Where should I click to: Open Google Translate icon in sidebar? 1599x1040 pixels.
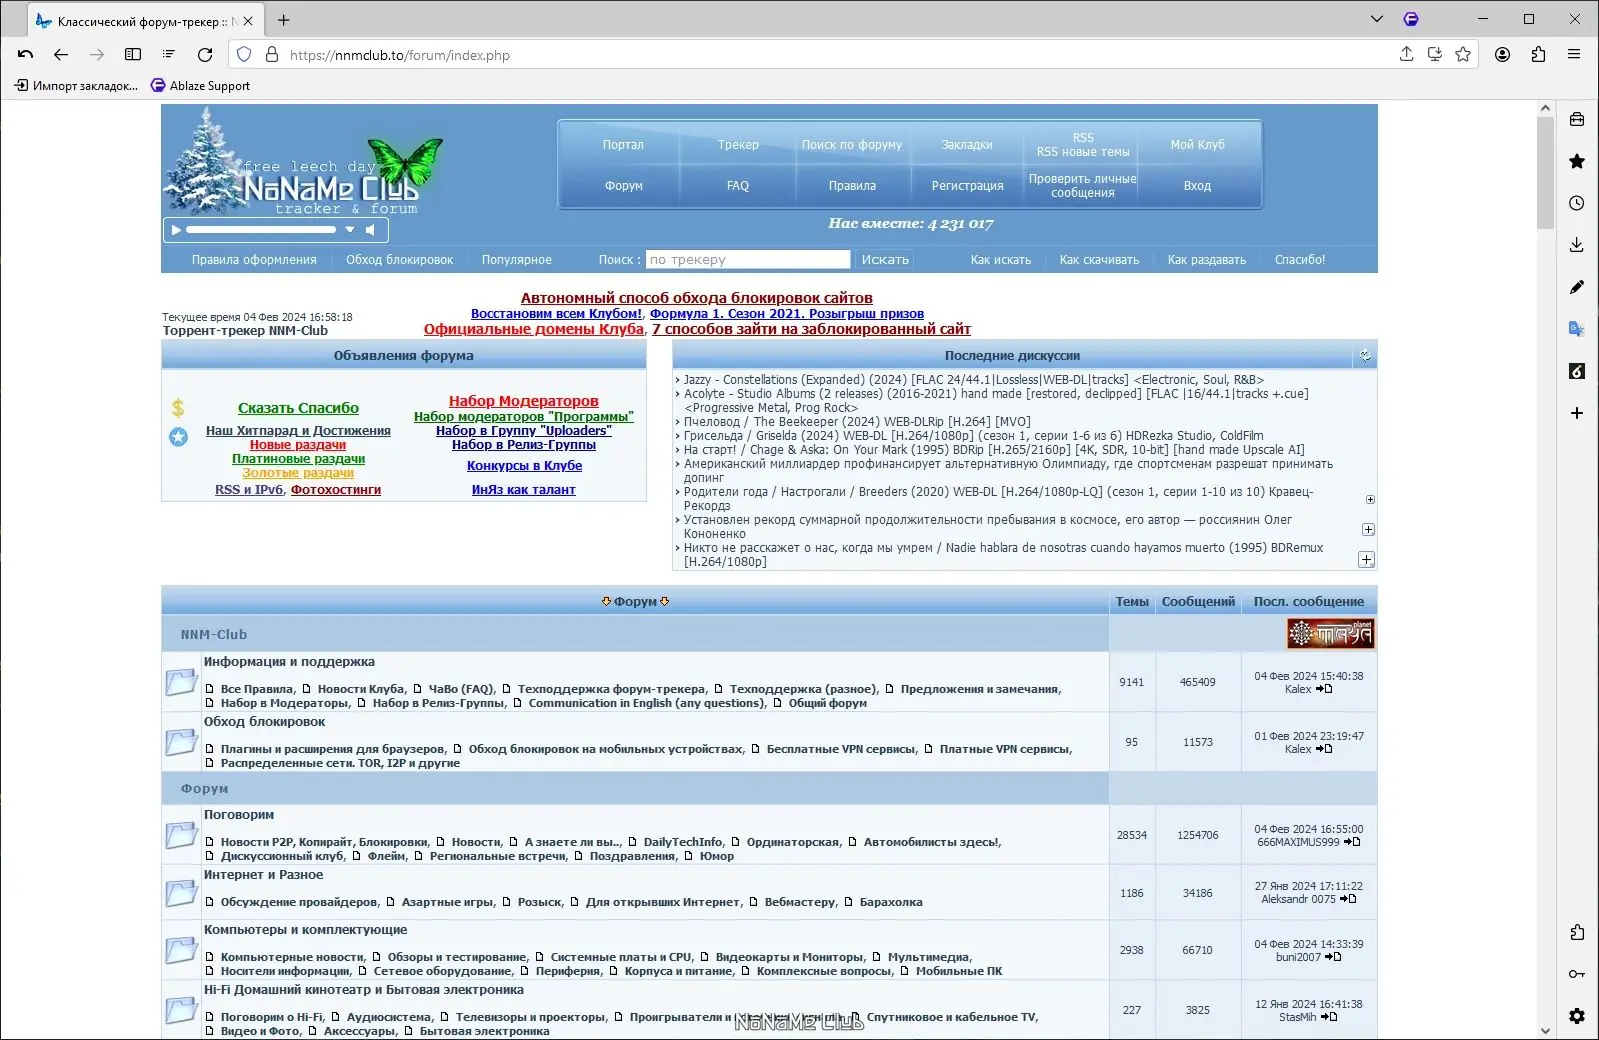coord(1577,329)
